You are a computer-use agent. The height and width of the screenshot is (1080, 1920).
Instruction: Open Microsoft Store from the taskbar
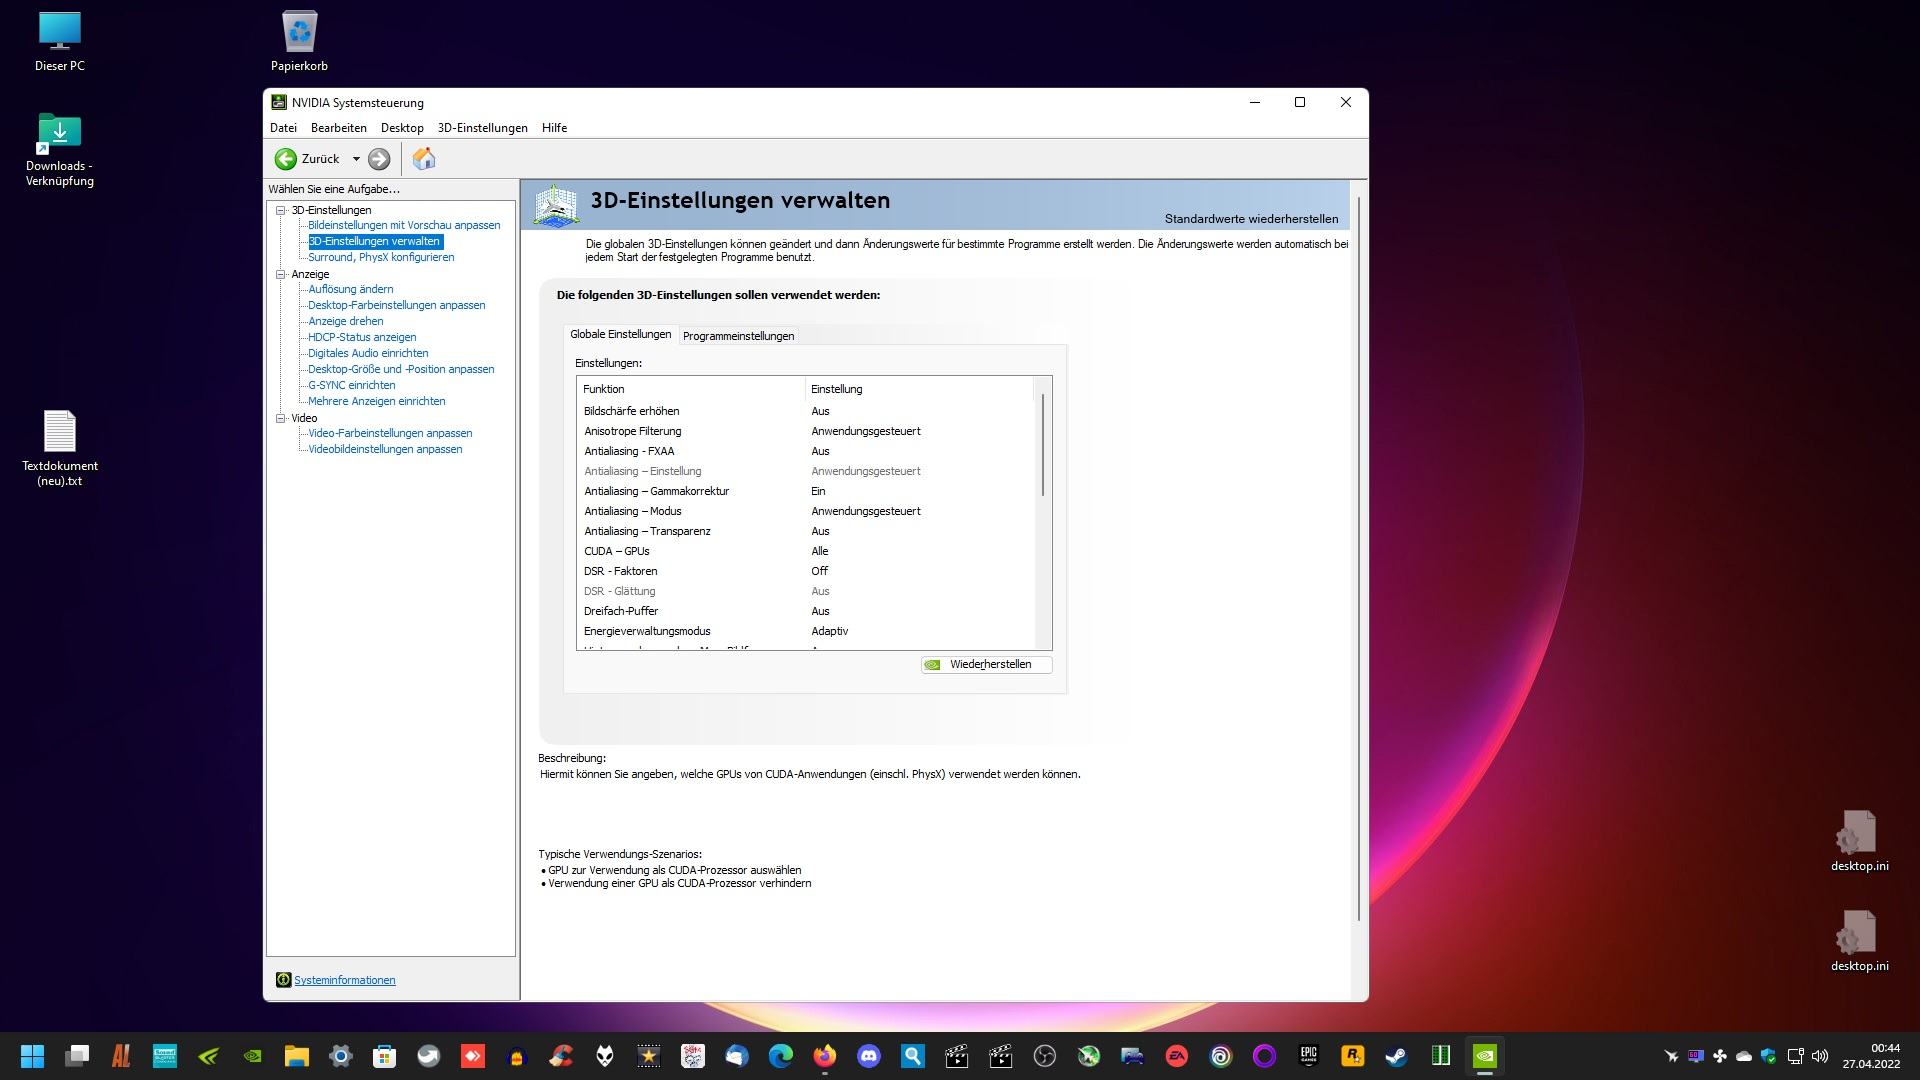click(385, 1056)
